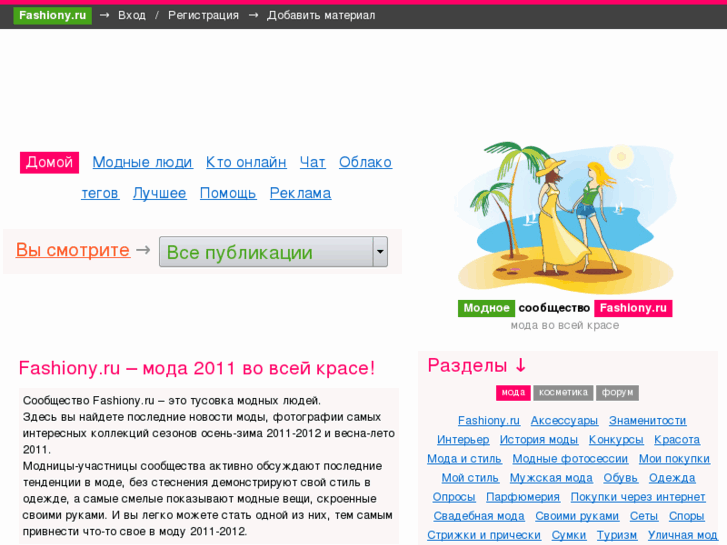Go to Кто онлайн
727x545 pixels.
point(246,162)
